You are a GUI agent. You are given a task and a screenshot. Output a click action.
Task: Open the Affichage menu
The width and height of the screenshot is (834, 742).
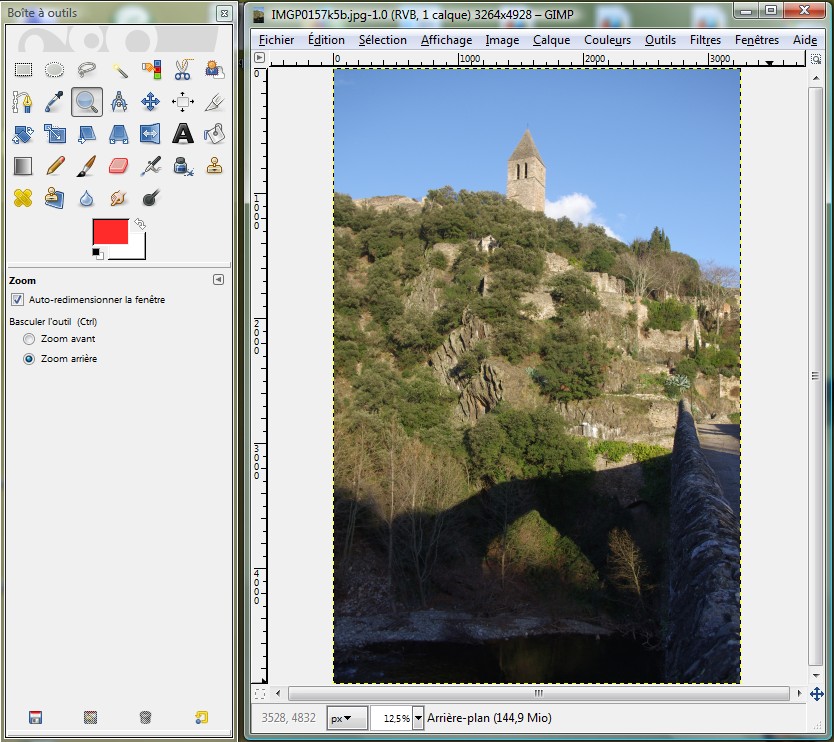coord(446,40)
